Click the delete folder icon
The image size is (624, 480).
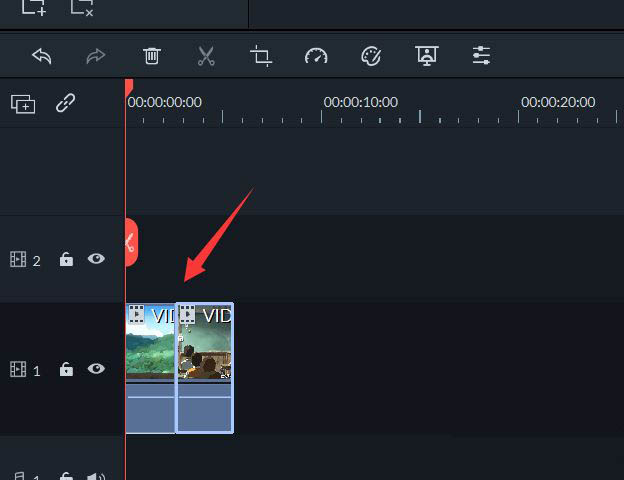pyautogui.click(x=82, y=8)
